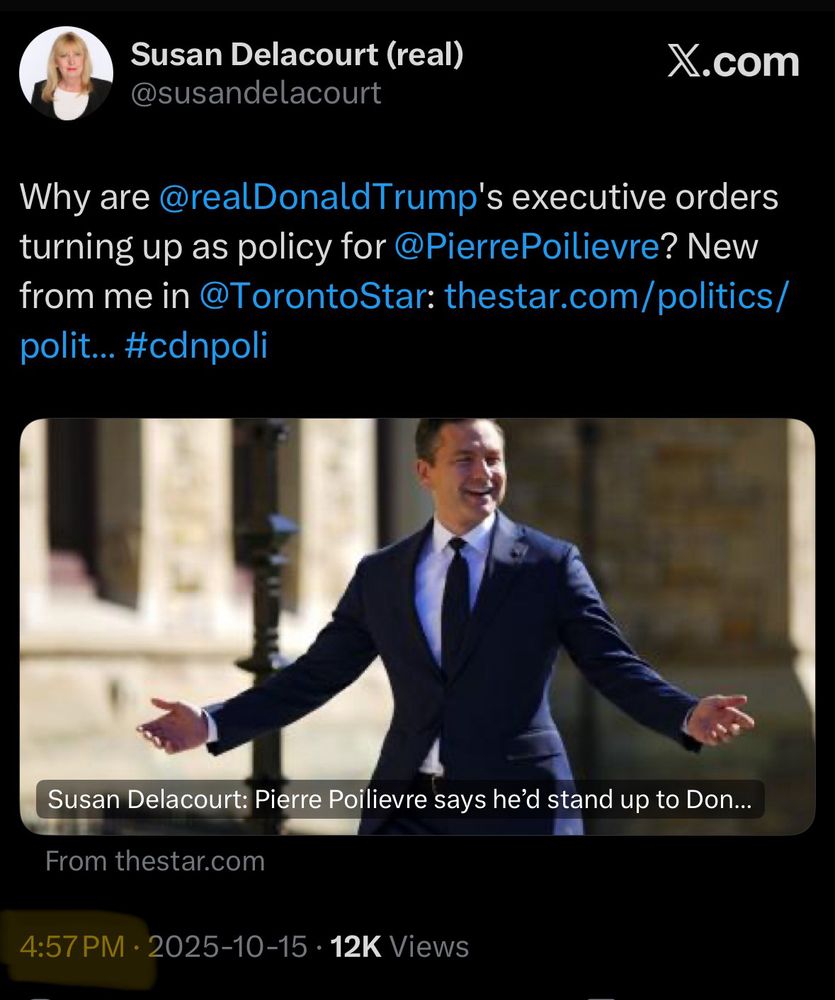The width and height of the screenshot is (835, 1000).
Task: Open the @realDonaldTrump mention
Action: click(316, 197)
